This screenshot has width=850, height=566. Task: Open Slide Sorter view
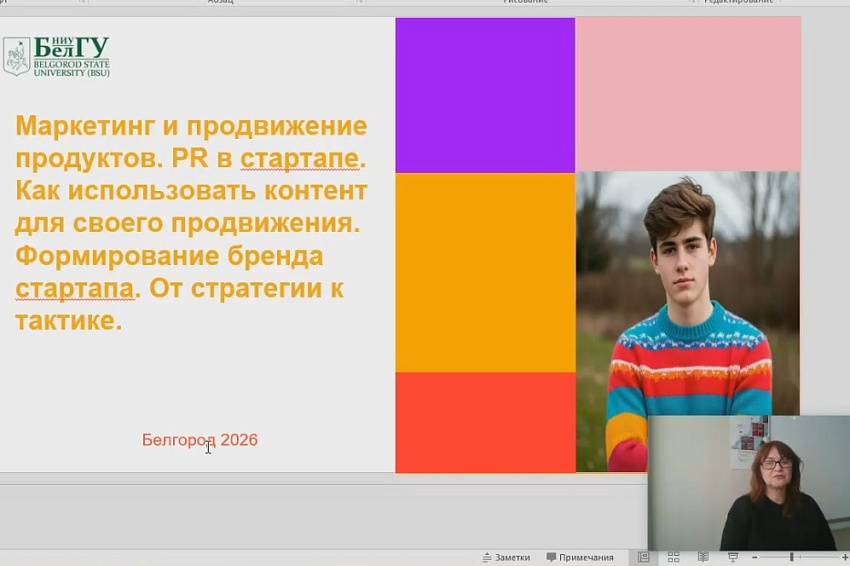pos(673,557)
